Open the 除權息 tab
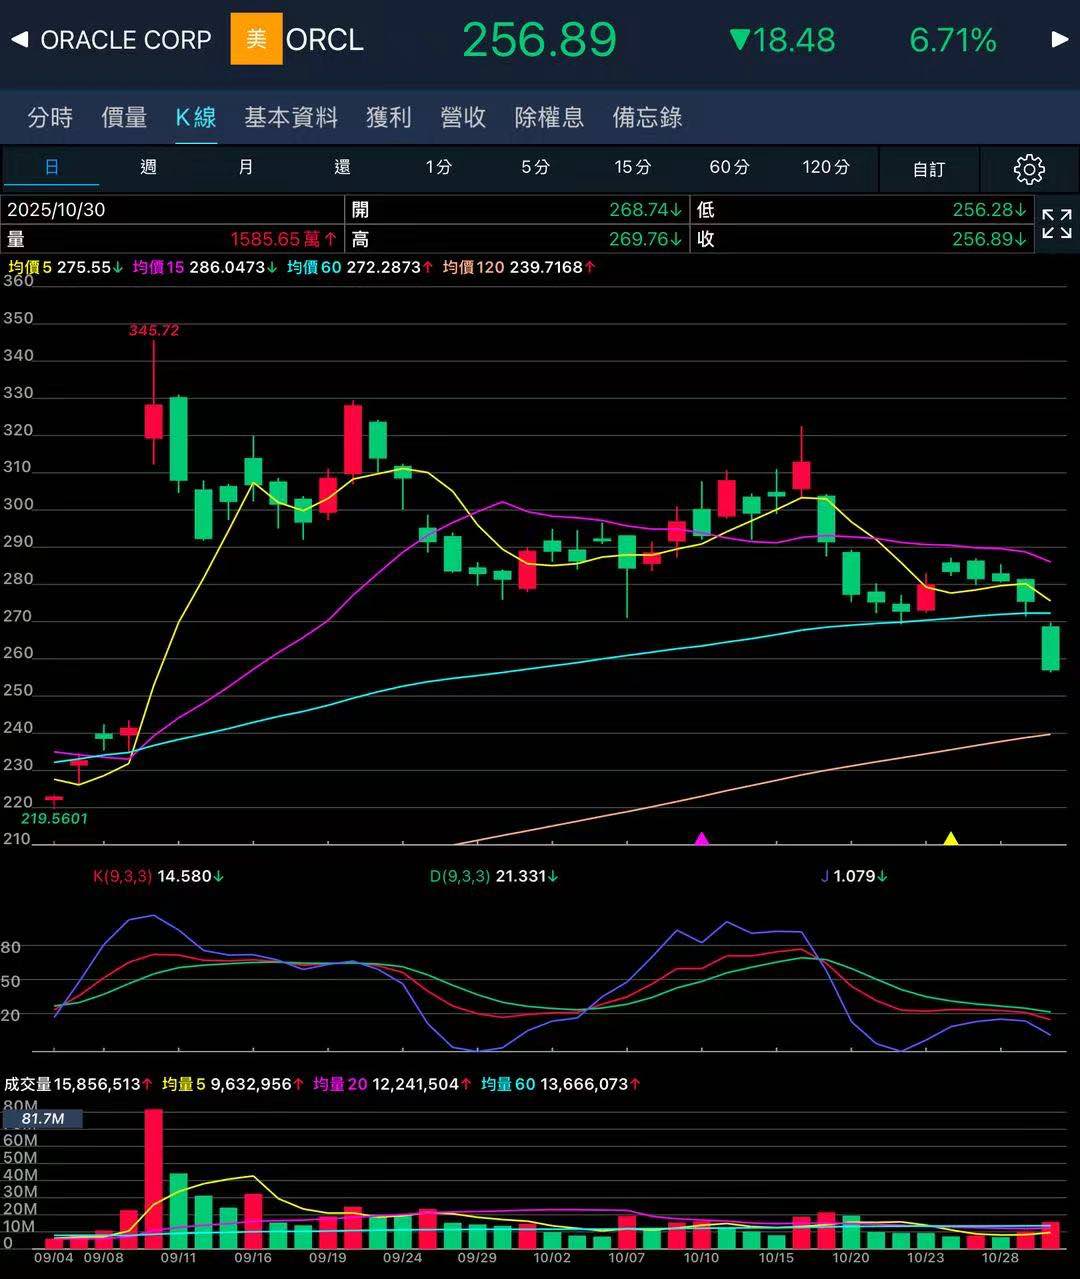The width and height of the screenshot is (1080, 1279). point(549,117)
